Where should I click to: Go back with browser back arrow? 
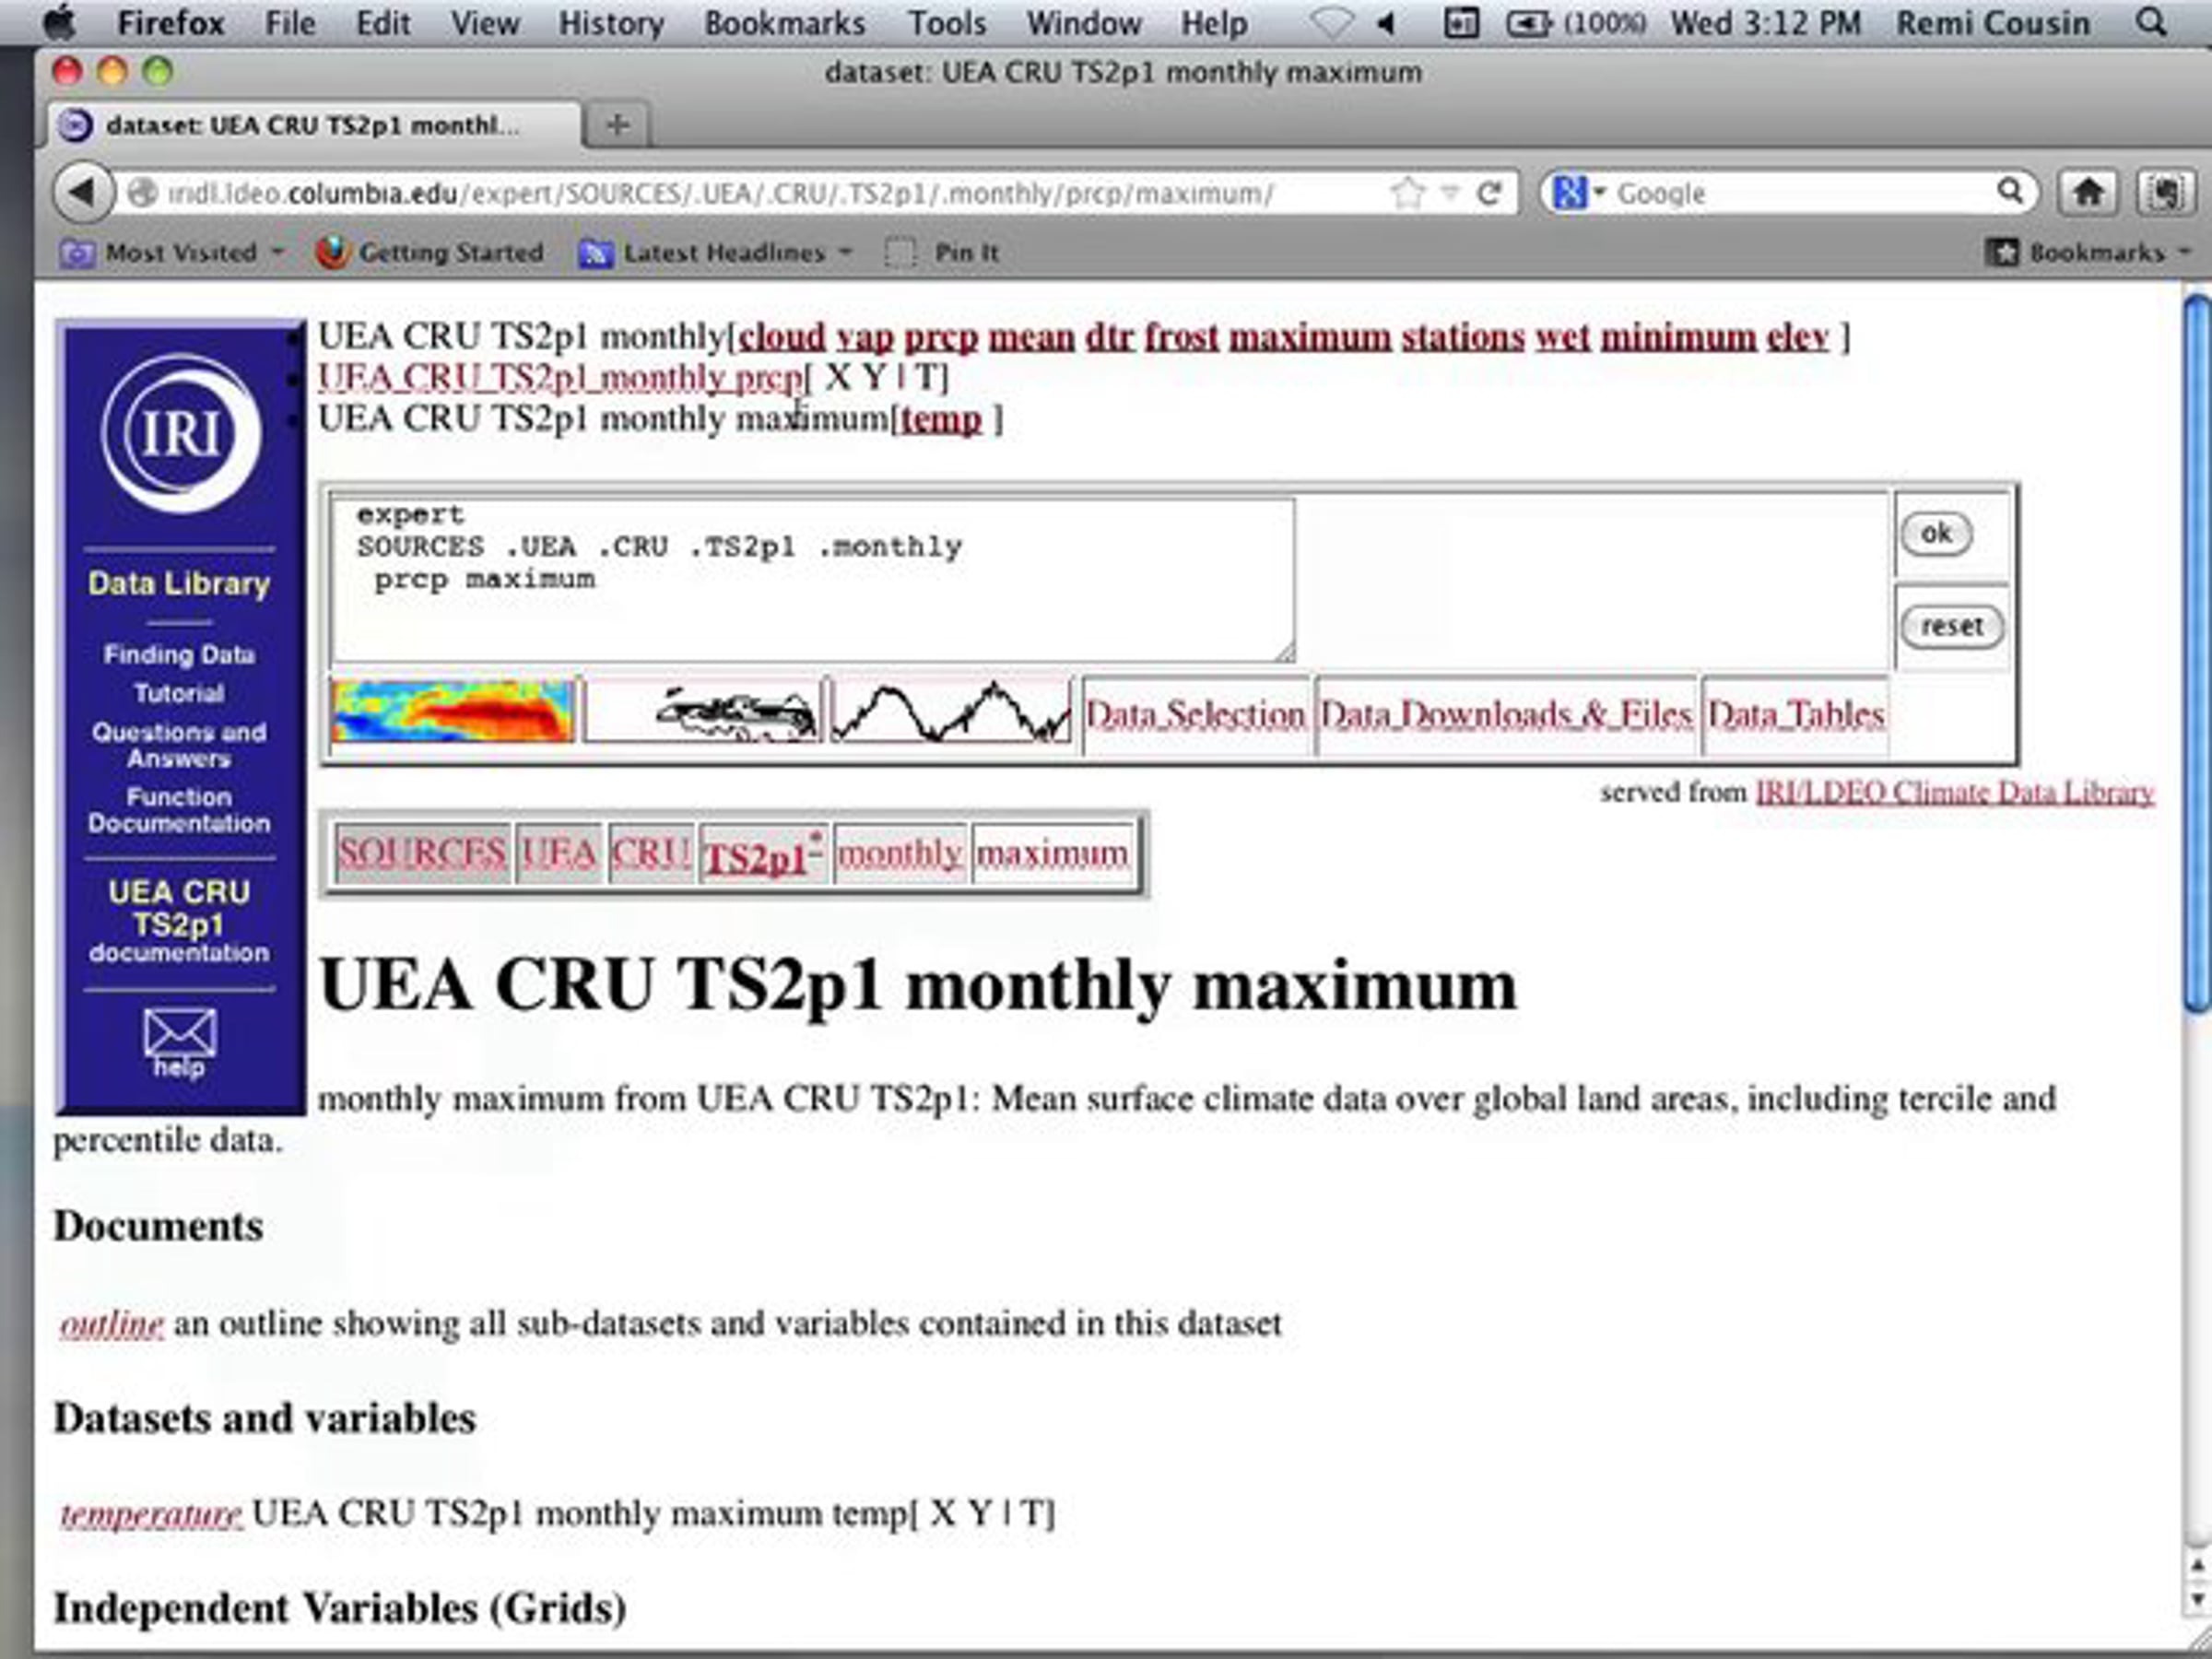pyautogui.click(x=83, y=192)
